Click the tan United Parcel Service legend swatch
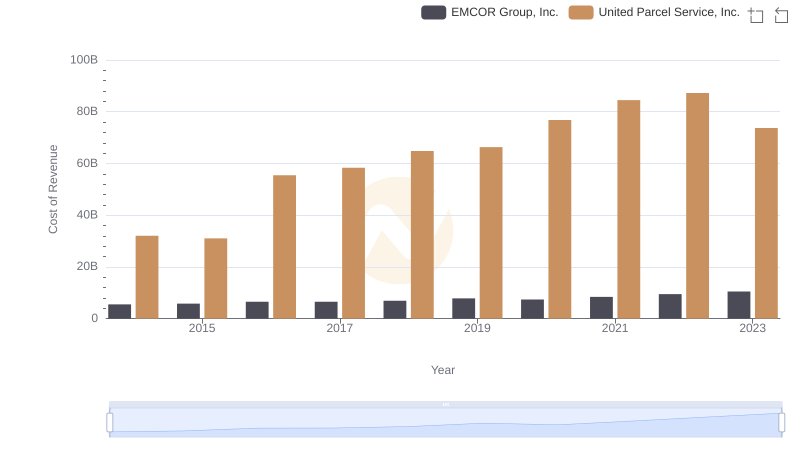The height and width of the screenshot is (461, 800). tap(580, 13)
